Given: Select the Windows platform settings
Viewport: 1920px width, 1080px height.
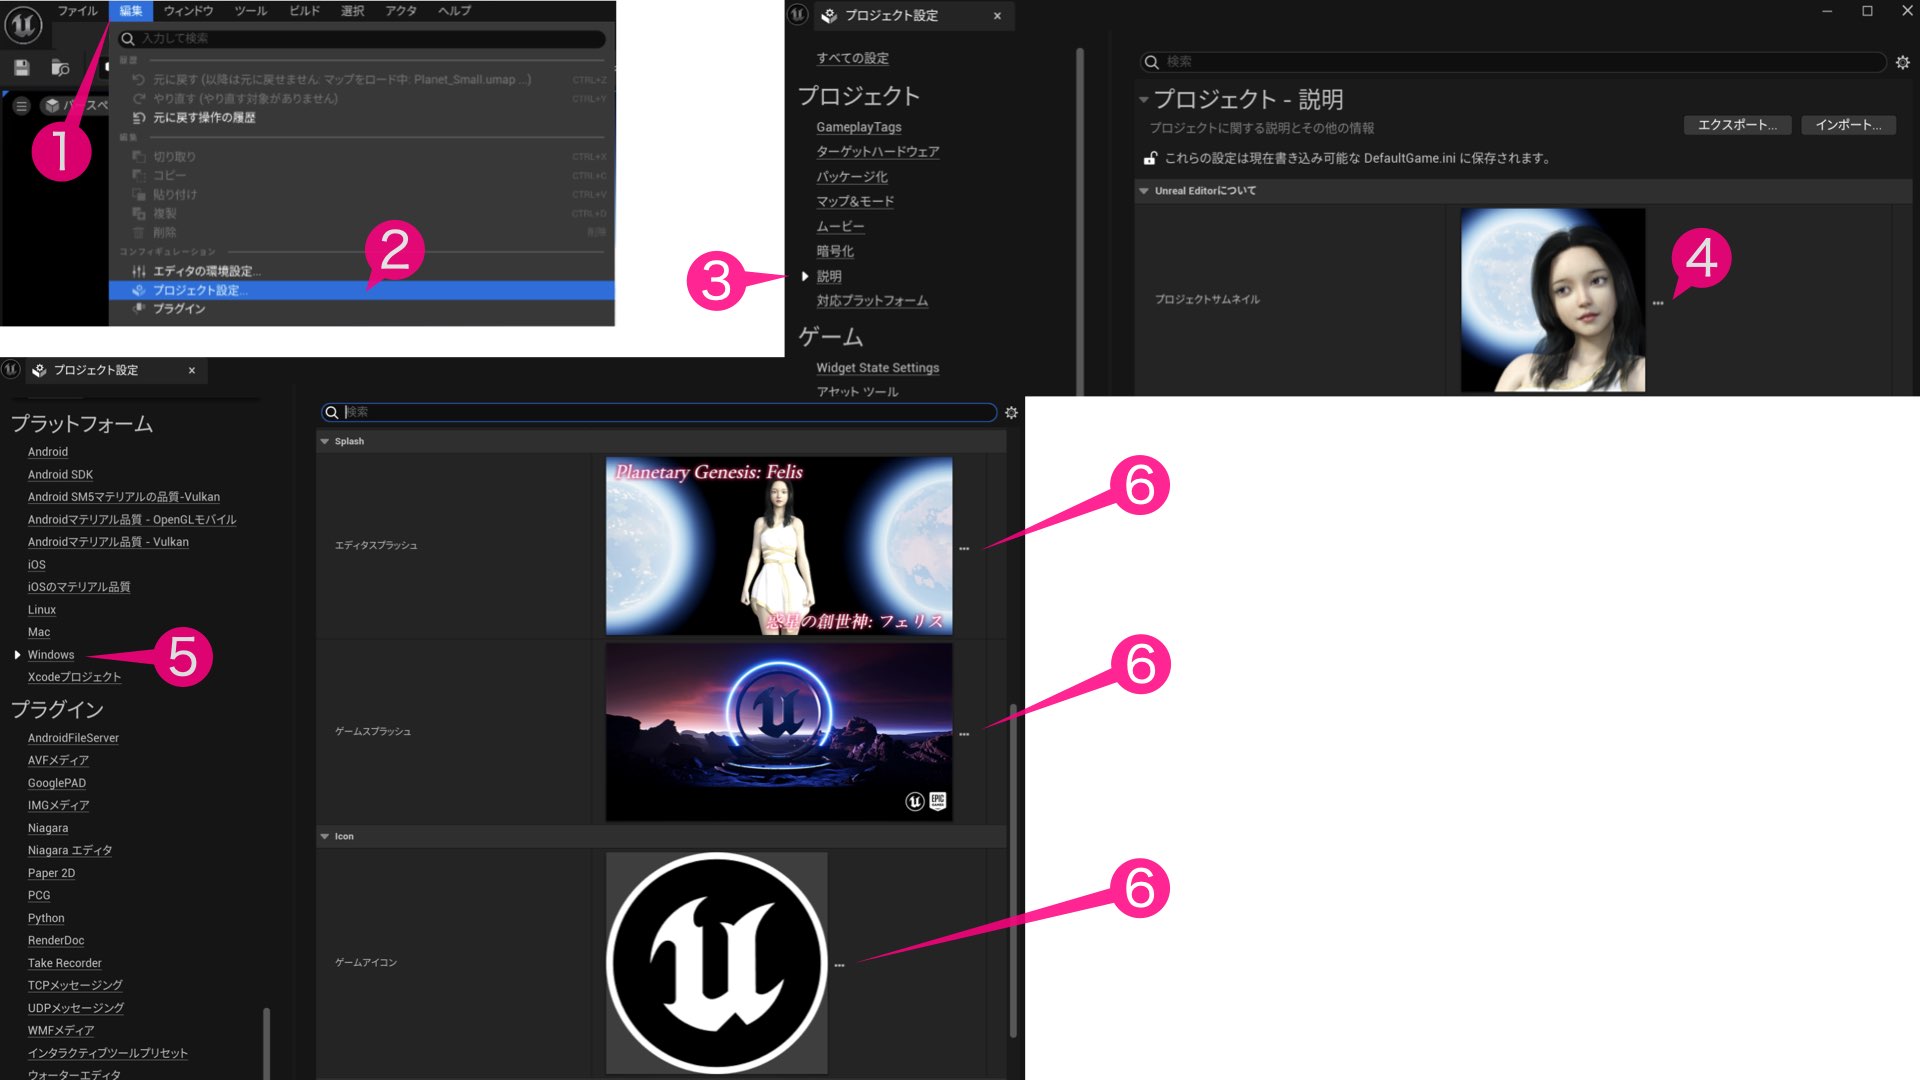Looking at the screenshot, I should click(51, 655).
